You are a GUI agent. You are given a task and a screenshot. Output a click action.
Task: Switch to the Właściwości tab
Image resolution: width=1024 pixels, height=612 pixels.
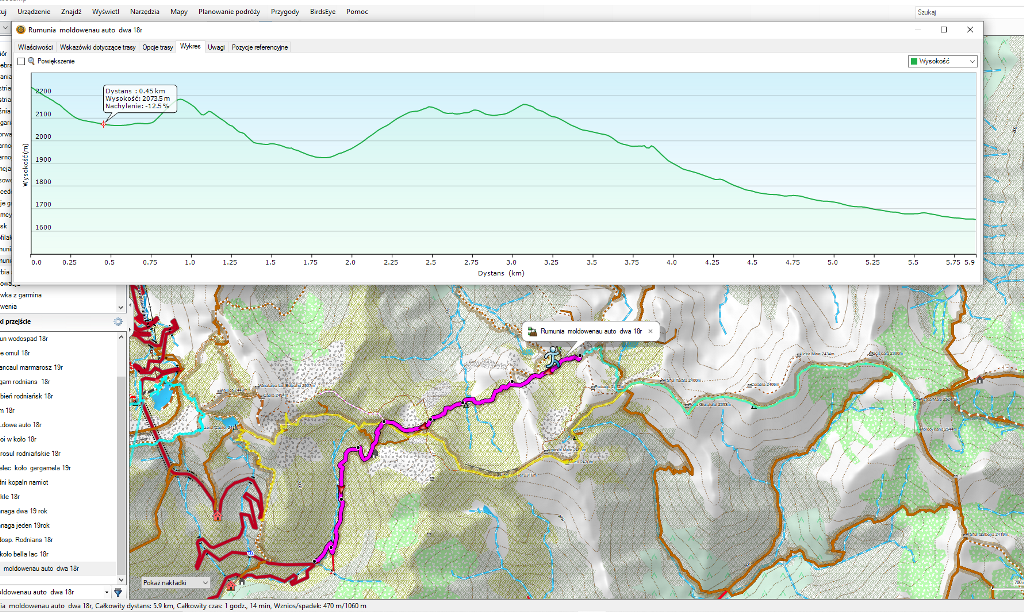point(35,47)
